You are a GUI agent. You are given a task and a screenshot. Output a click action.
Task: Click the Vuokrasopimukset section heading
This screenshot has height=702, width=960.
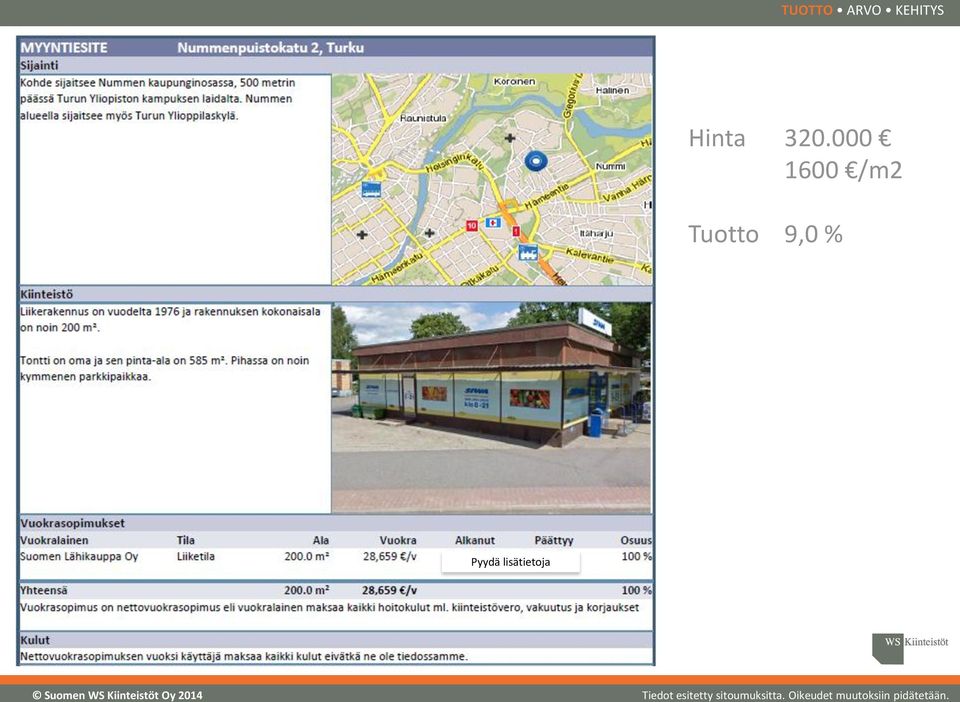tap(72, 523)
